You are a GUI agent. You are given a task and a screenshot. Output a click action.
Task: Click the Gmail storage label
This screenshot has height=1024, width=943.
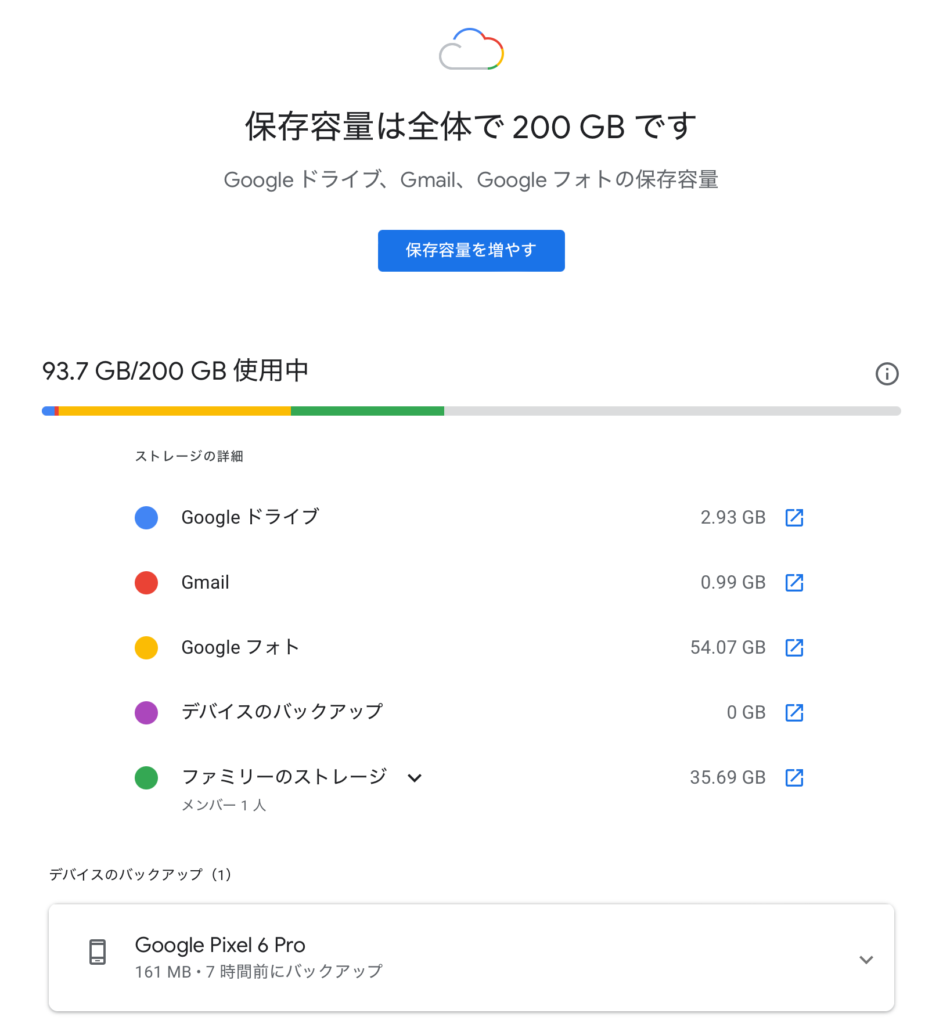point(205,583)
